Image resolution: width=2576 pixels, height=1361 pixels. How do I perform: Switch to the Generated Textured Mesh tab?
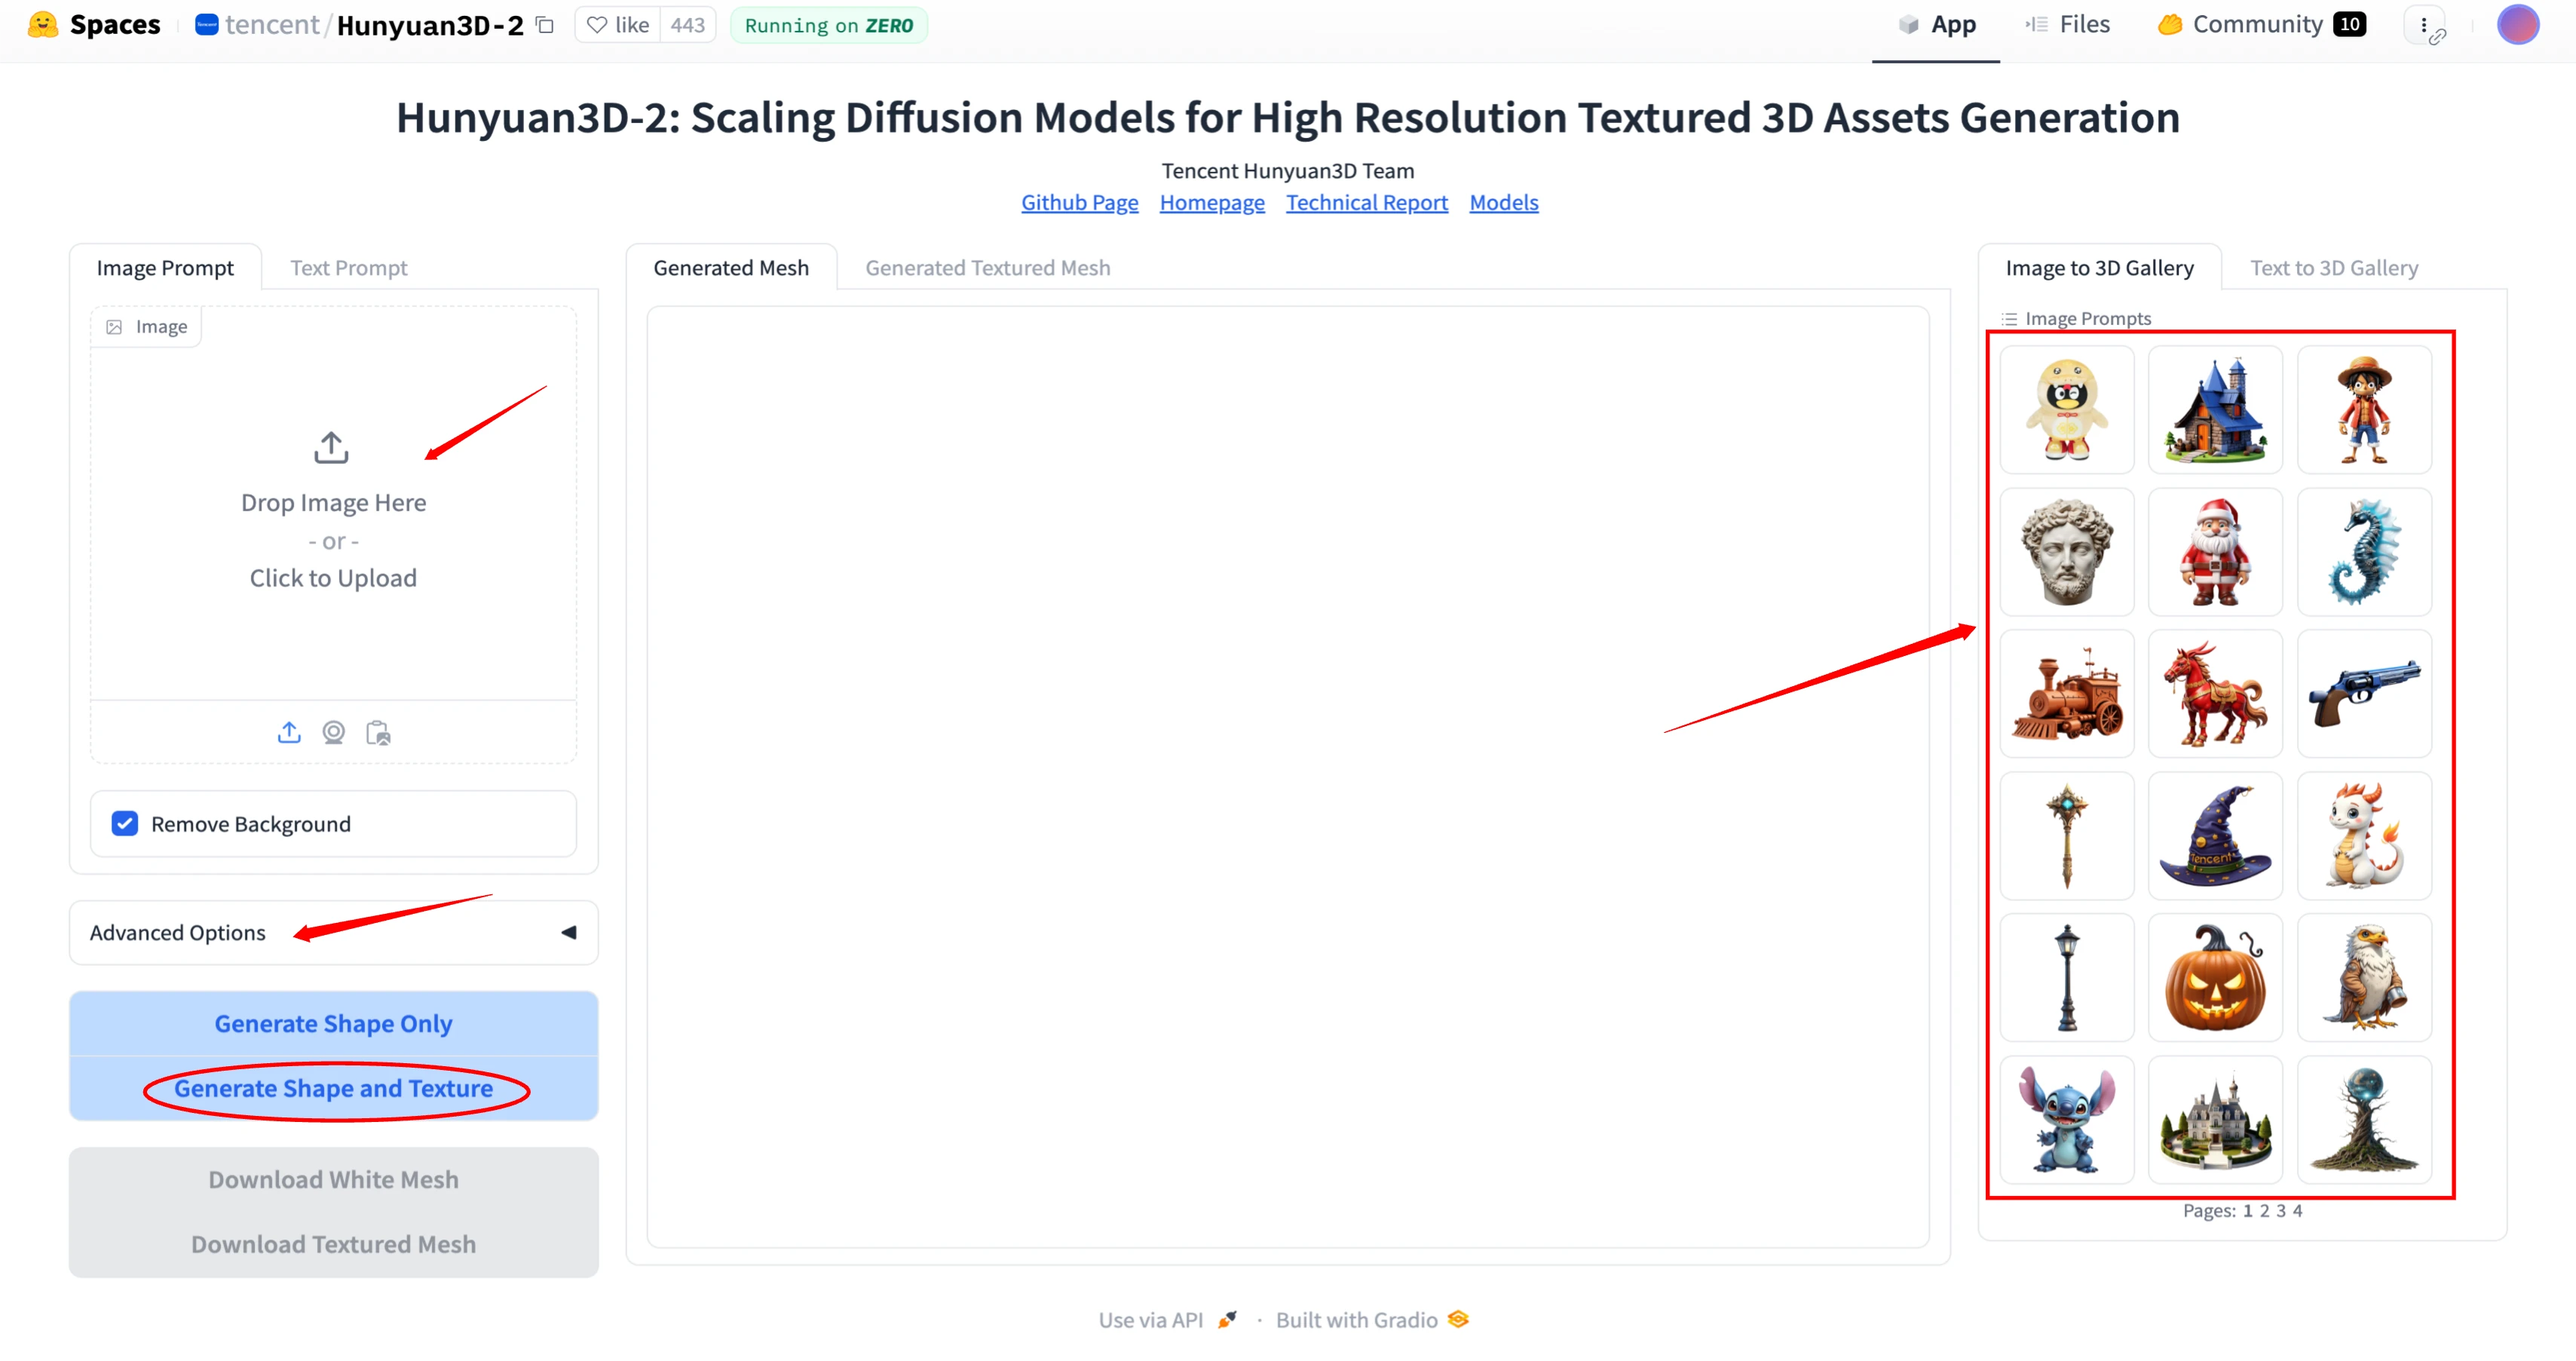(x=988, y=268)
